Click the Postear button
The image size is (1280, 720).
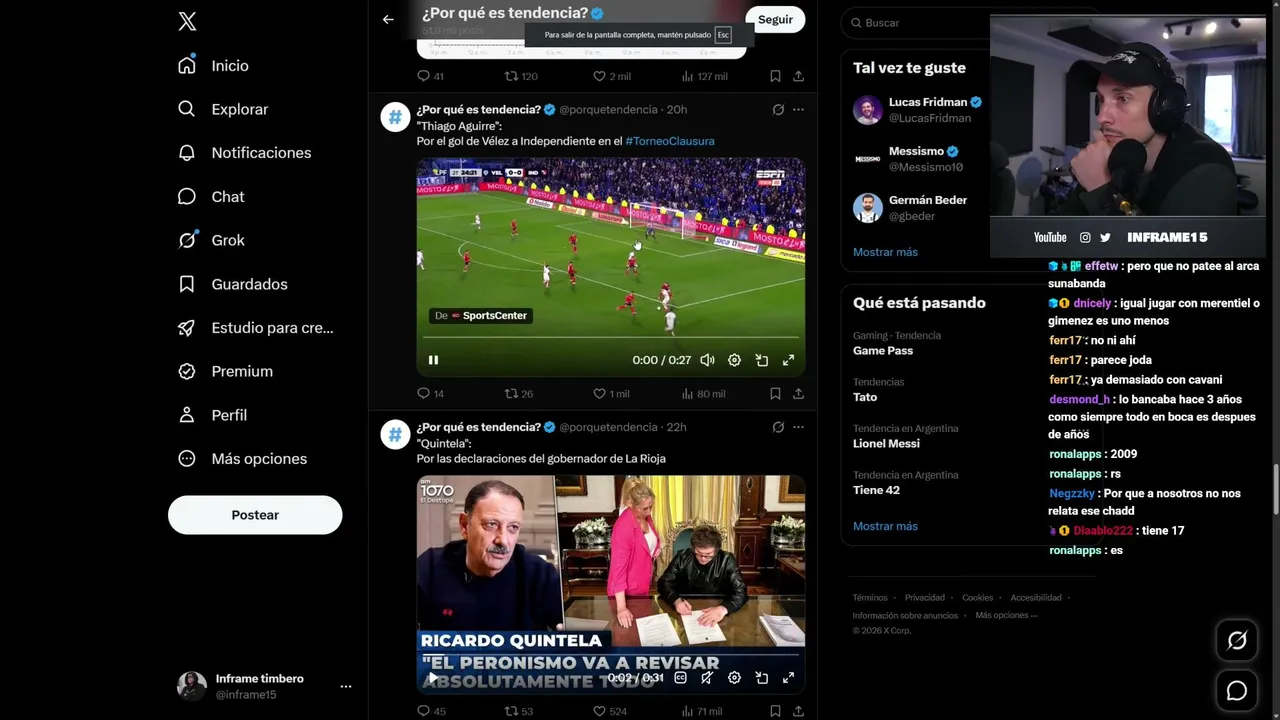[x=255, y=515]
